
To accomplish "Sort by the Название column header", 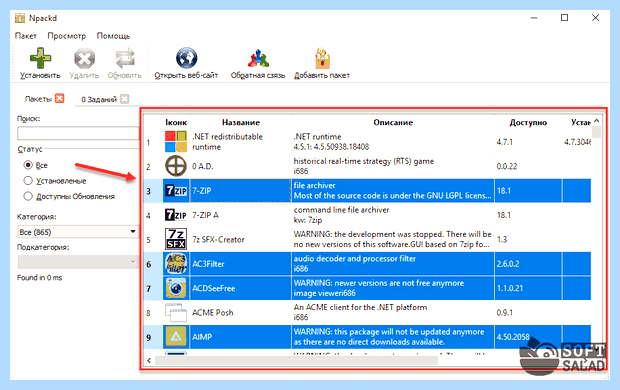I will (x=241, y=123).
